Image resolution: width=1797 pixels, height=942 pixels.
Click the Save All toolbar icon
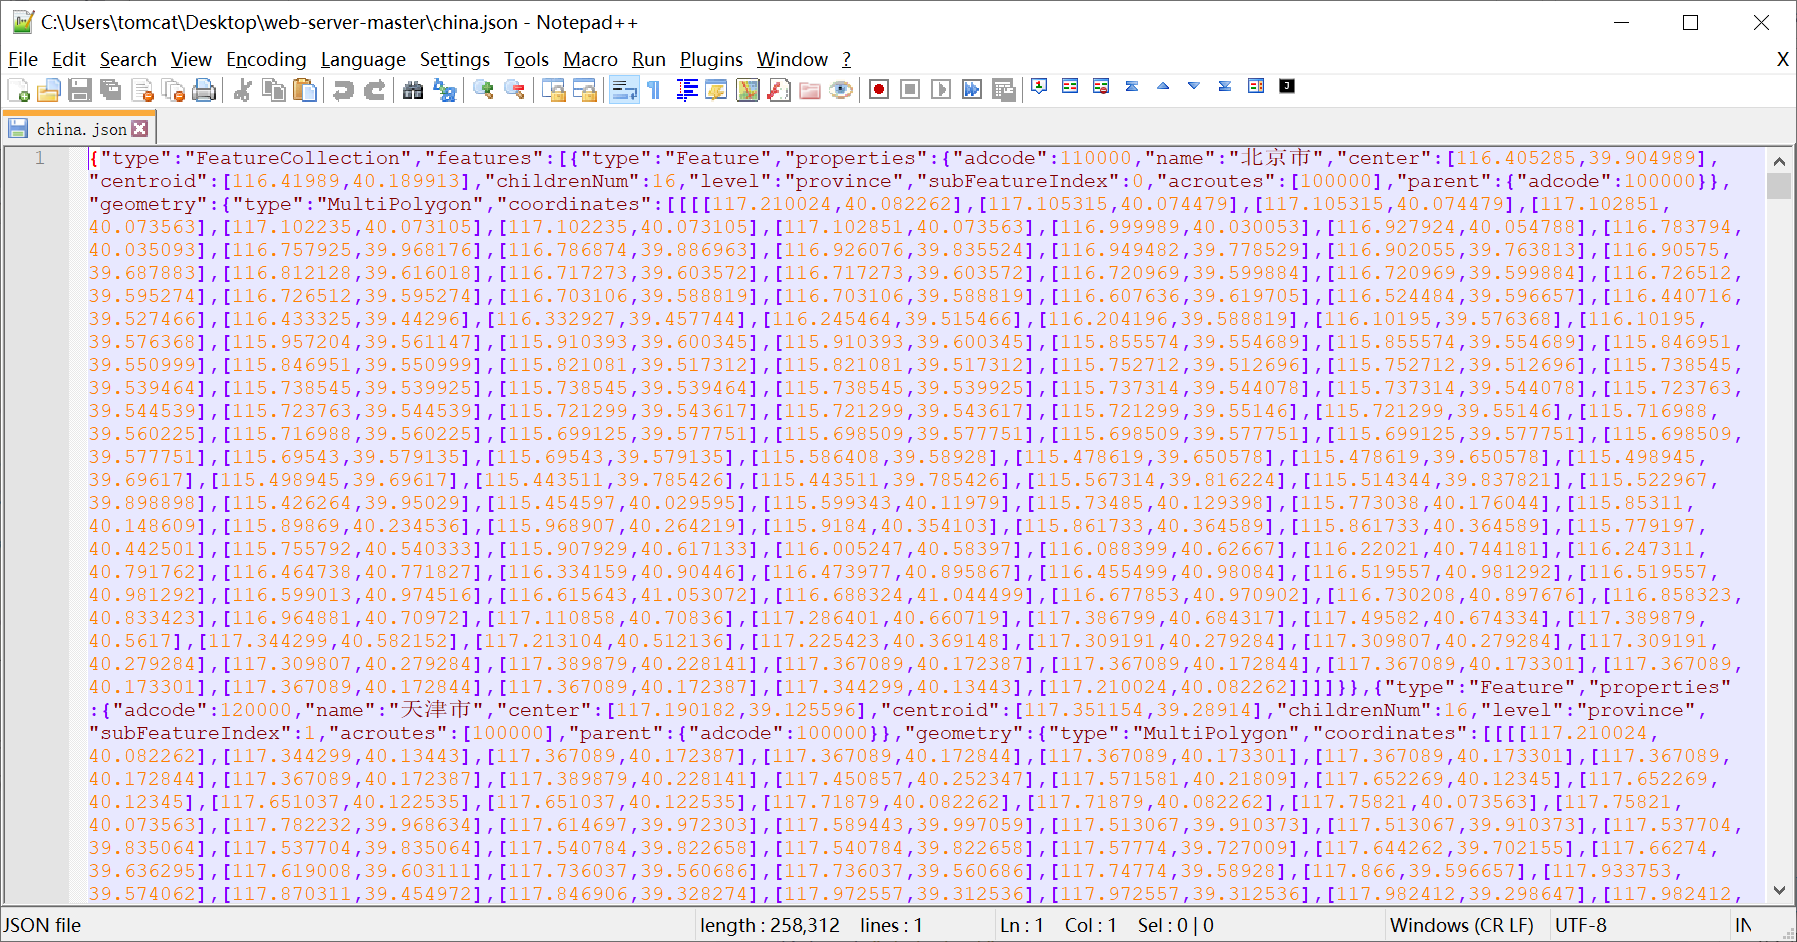(111, 91)
